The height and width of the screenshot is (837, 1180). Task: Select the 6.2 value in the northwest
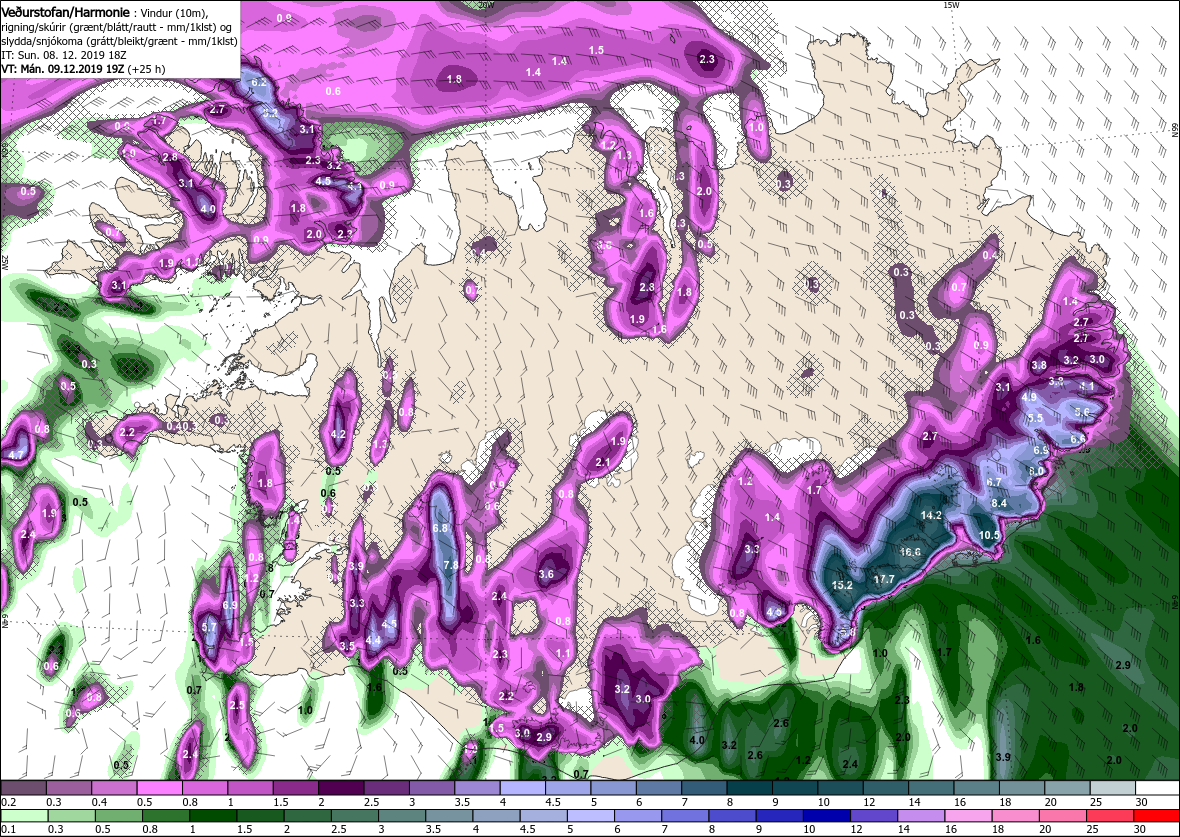tap(259, 82)
